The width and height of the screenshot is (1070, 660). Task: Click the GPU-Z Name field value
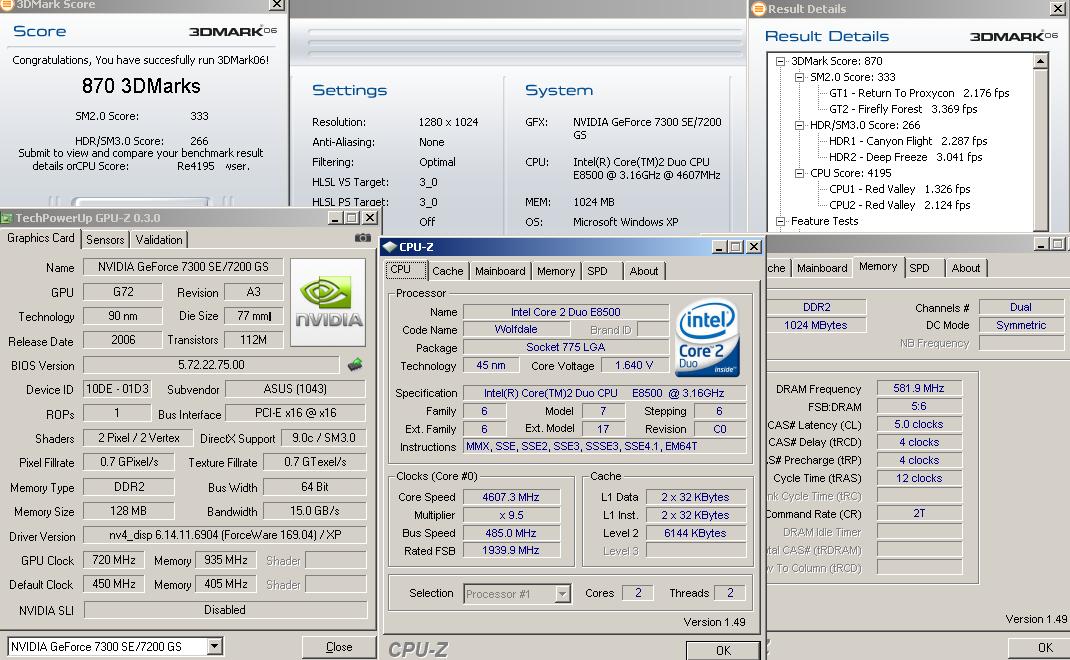(x=183, y=267)
